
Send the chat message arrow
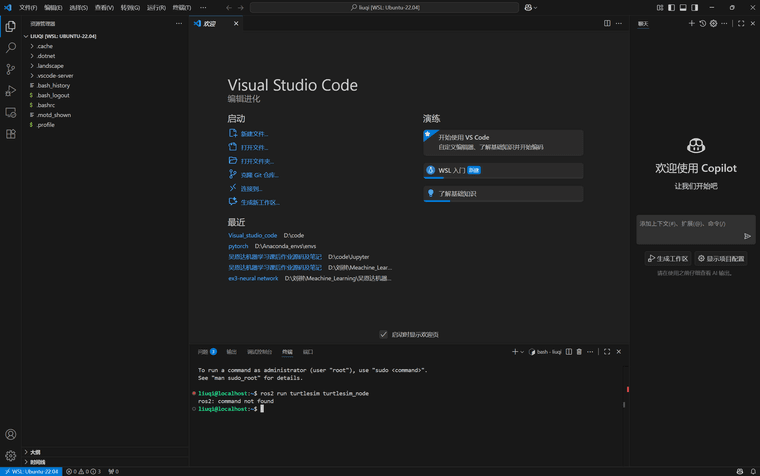point(747,236)
